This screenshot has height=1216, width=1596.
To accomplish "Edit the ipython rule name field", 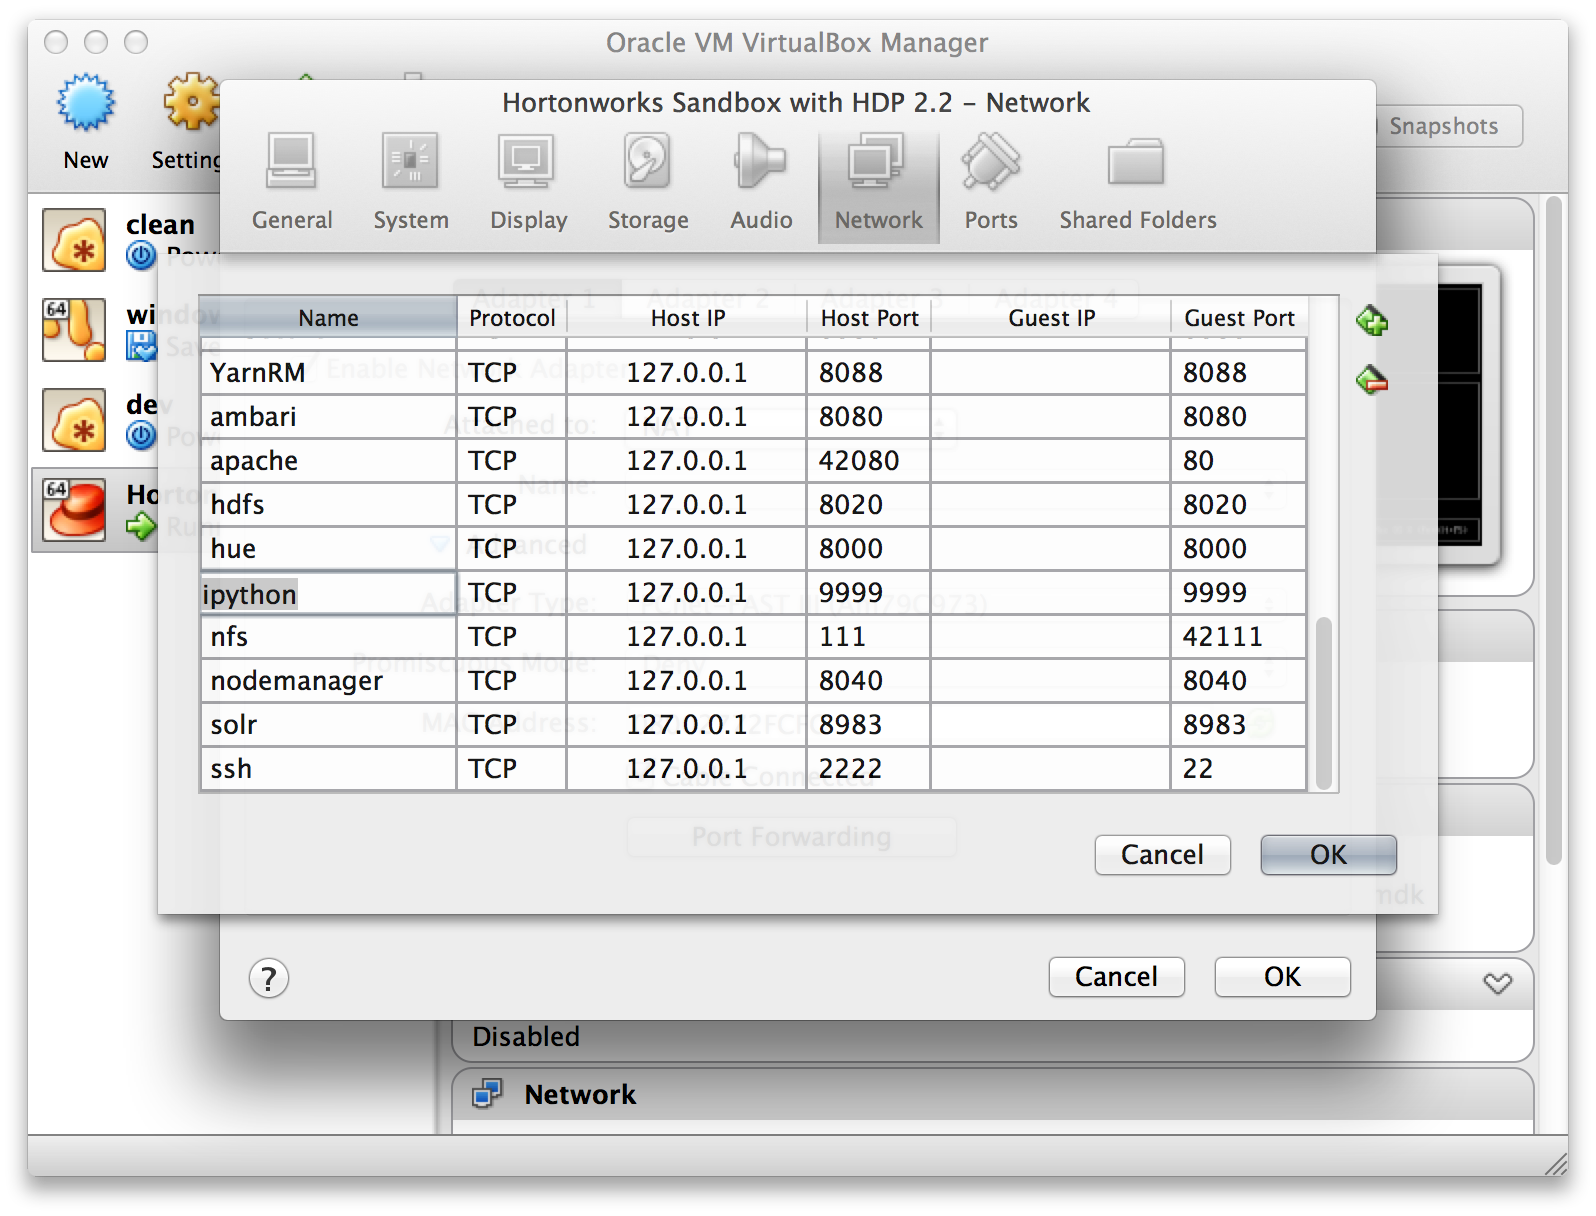I will click(328, 593).
